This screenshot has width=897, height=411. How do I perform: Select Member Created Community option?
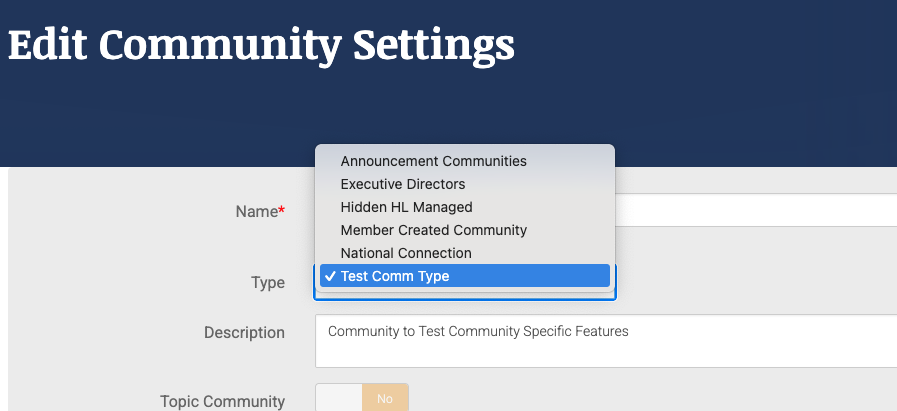pyautogui.click(x=433, y=230)
